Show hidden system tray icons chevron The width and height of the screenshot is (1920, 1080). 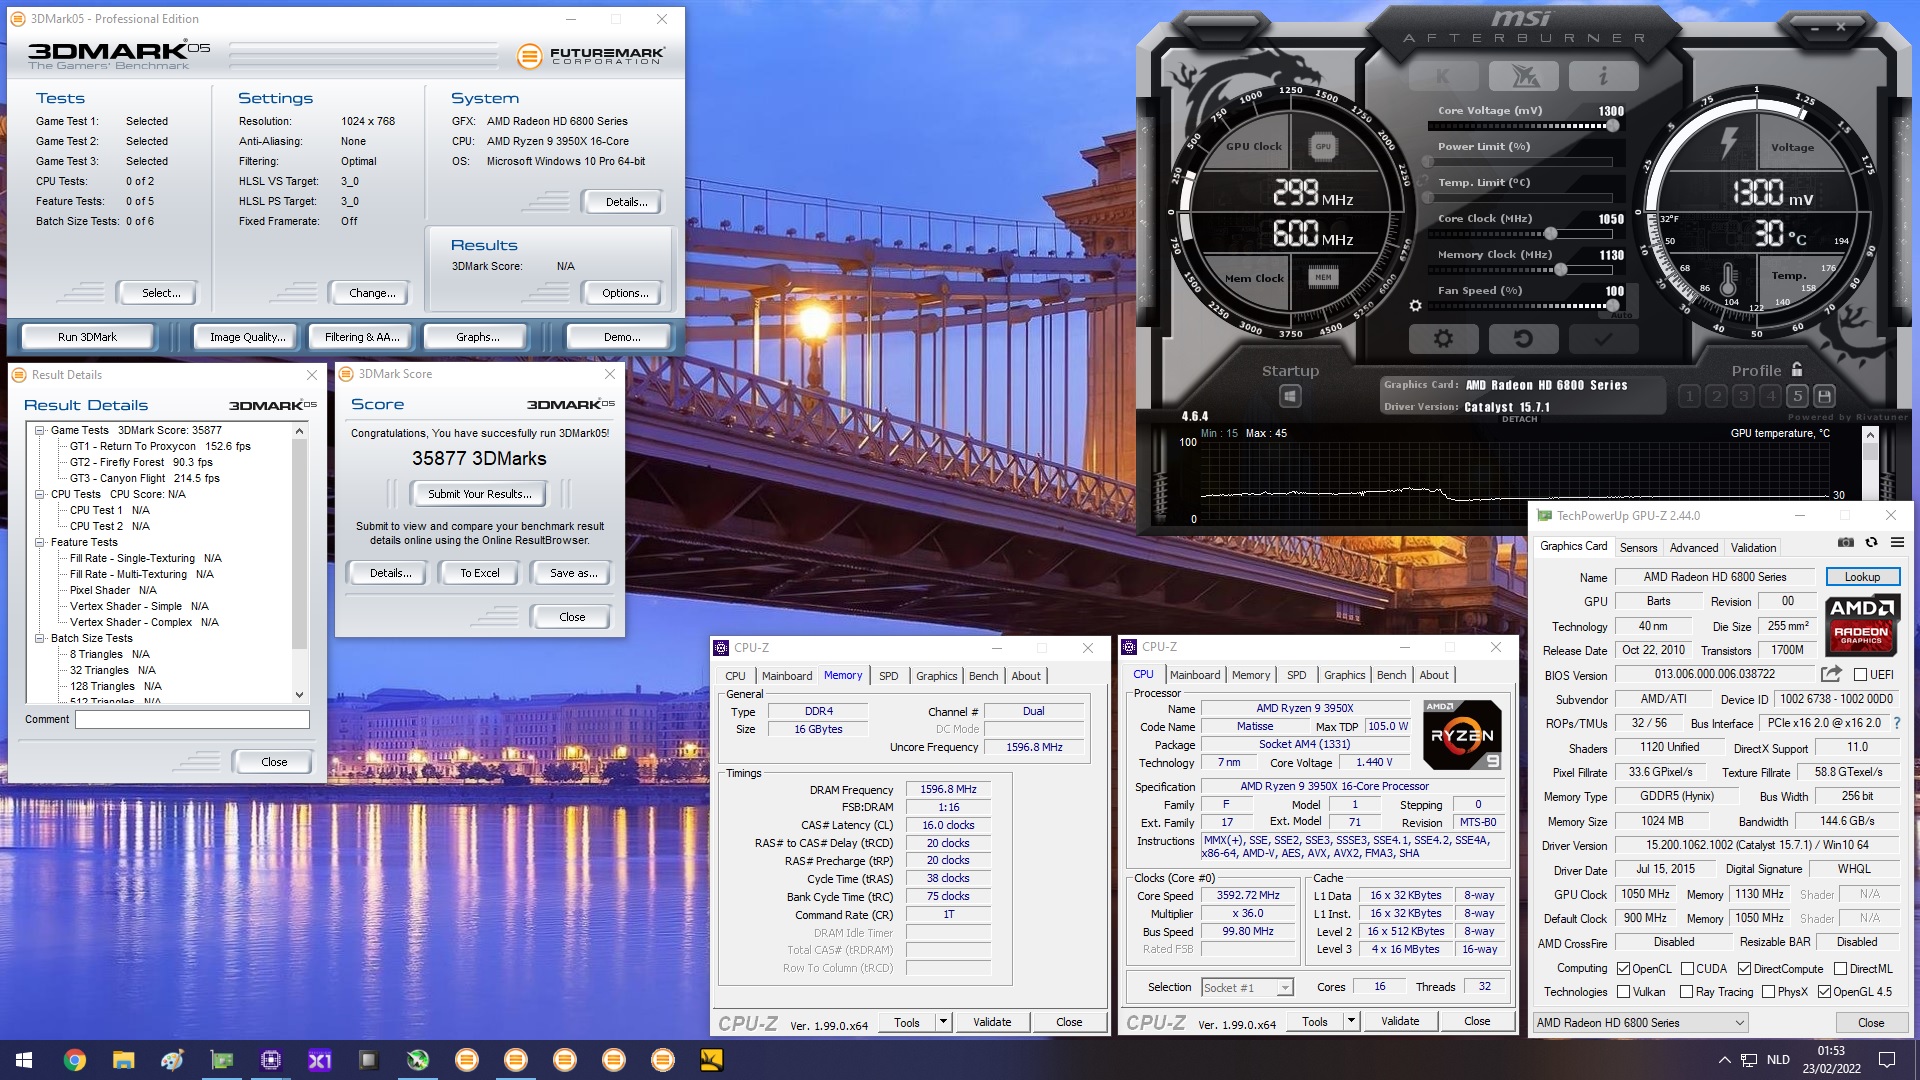point(1724,1060)
